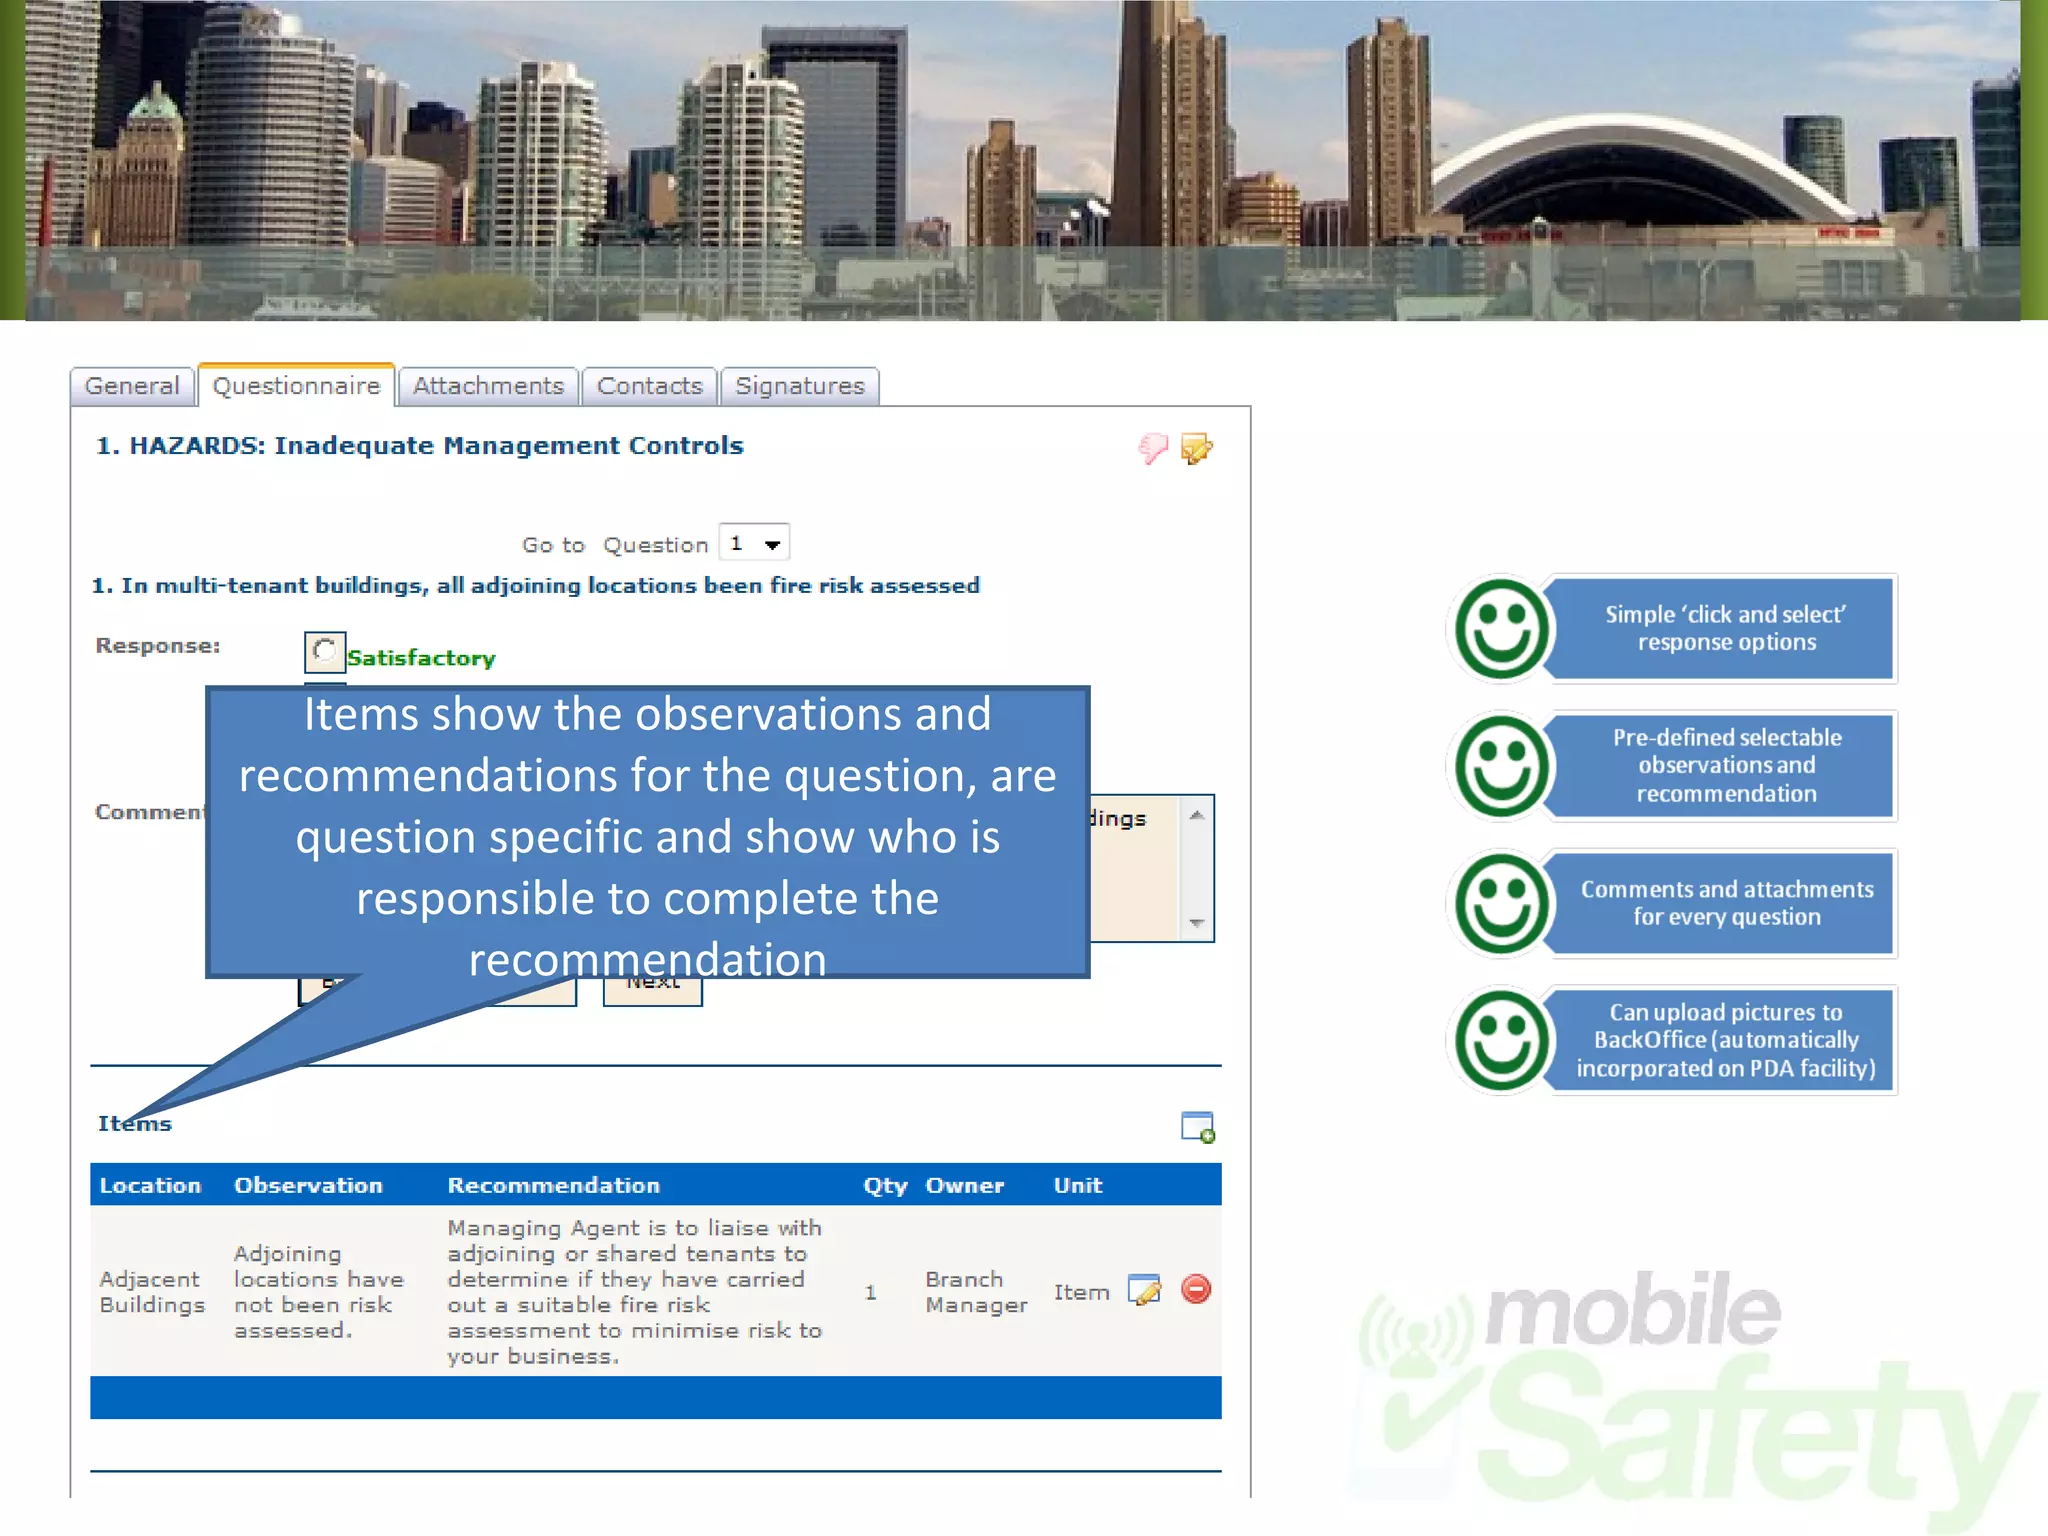Add a new item with the Items add icon
Screen dimensions: 2048x1536
point(1197,1127)
